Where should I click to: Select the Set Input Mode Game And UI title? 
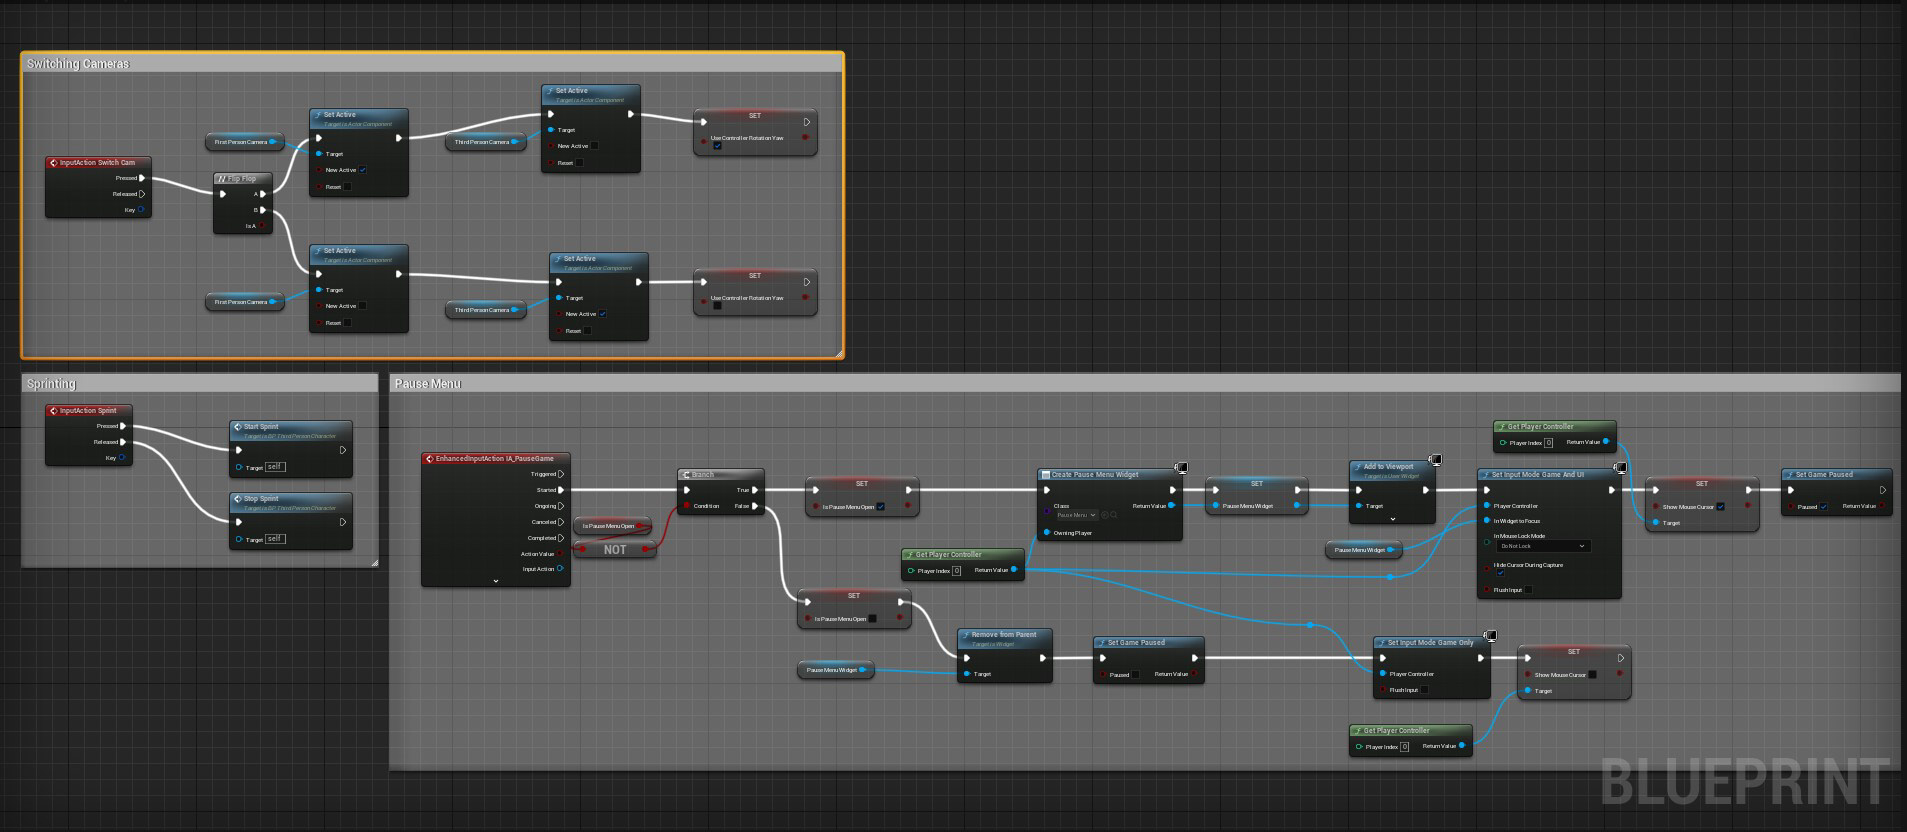[1538, 475]
